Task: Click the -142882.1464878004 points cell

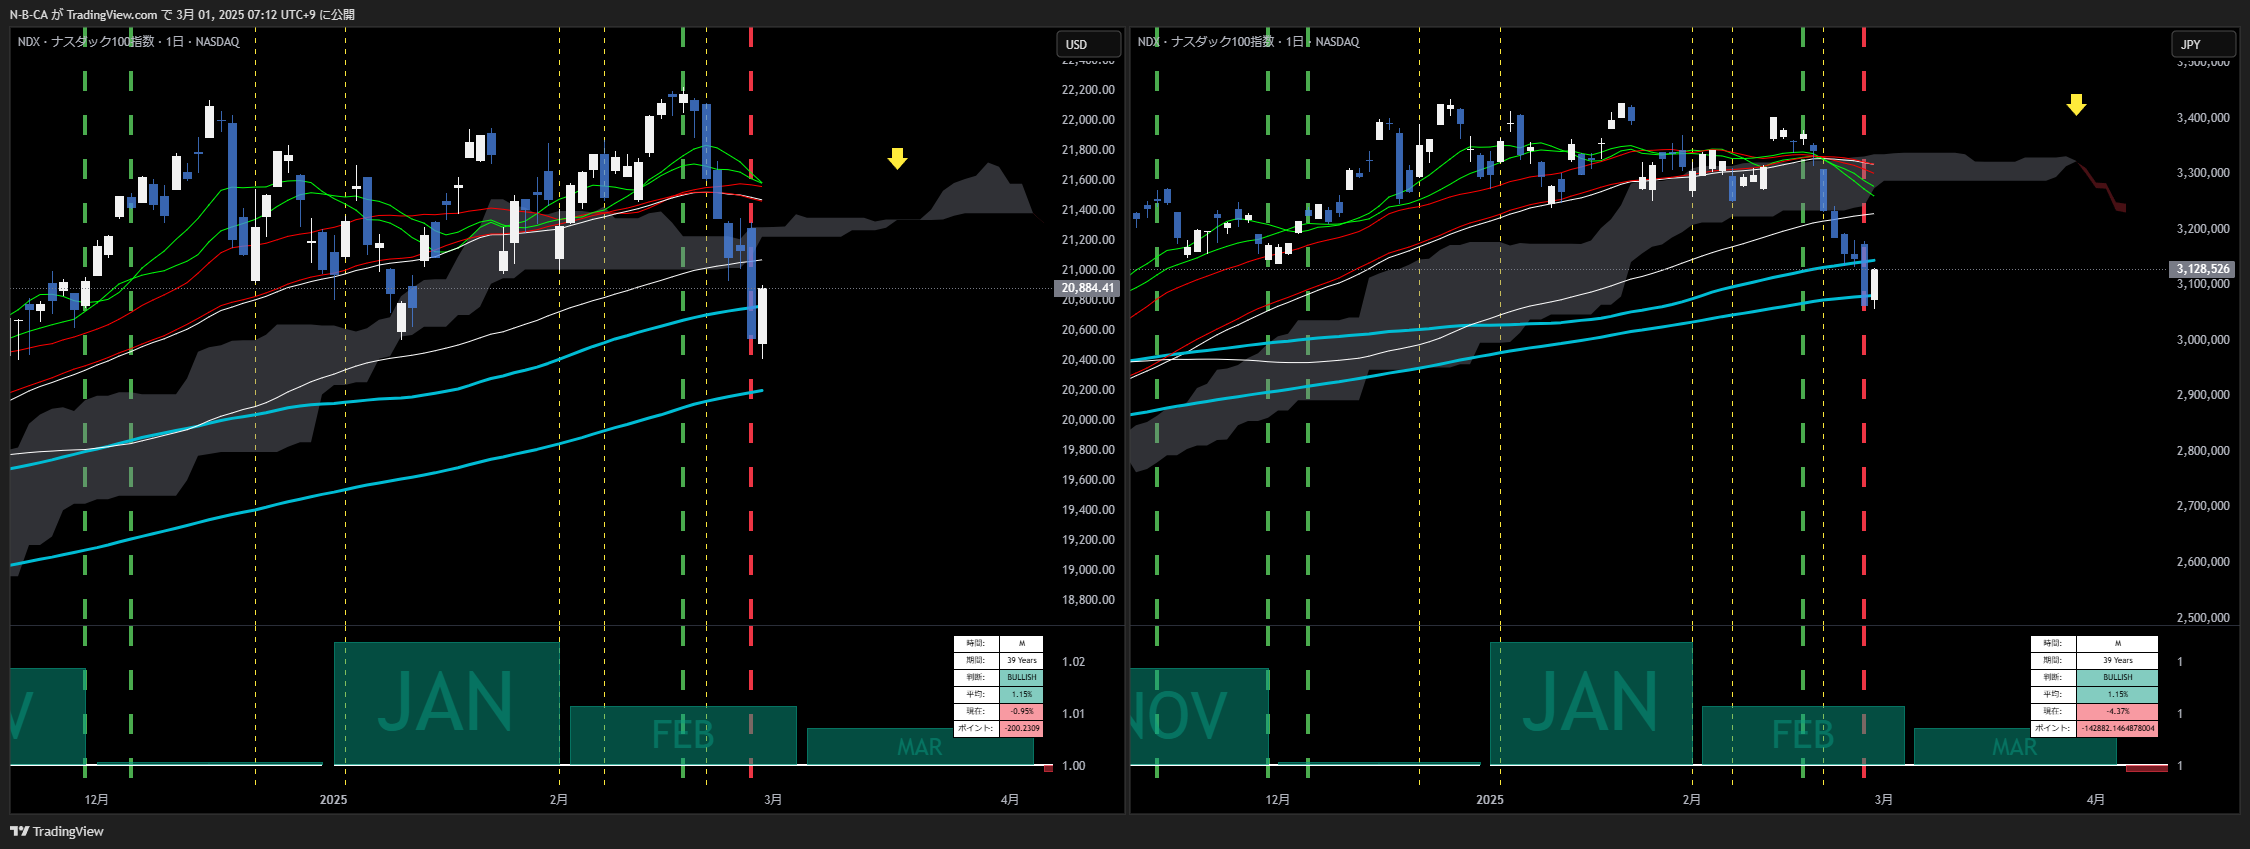Action: click(x=2117, y=728)
